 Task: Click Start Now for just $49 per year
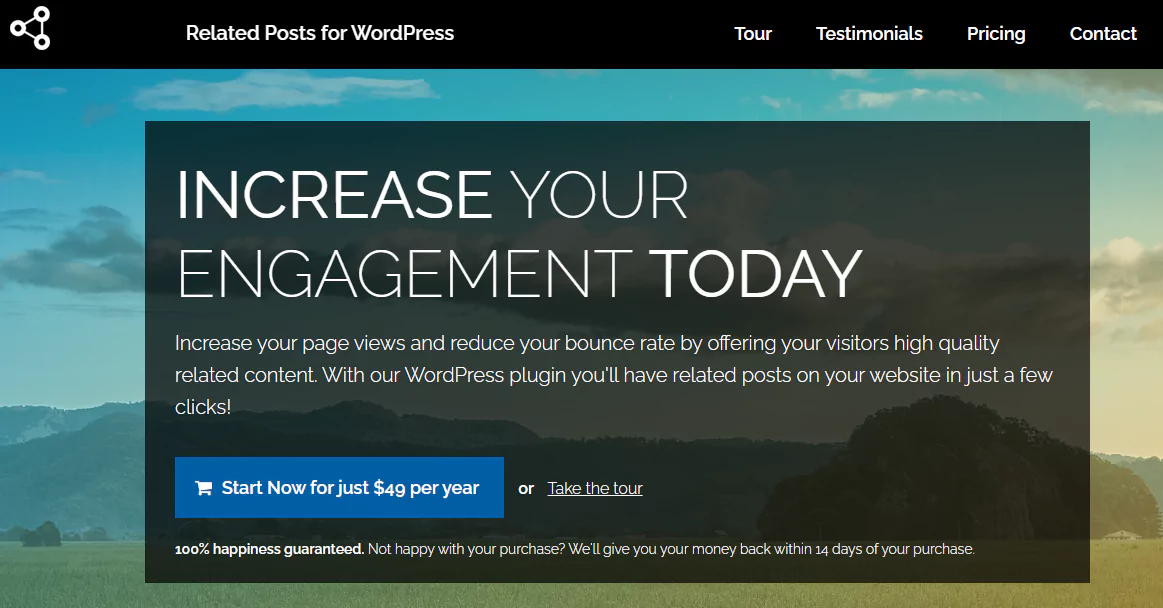339,487
